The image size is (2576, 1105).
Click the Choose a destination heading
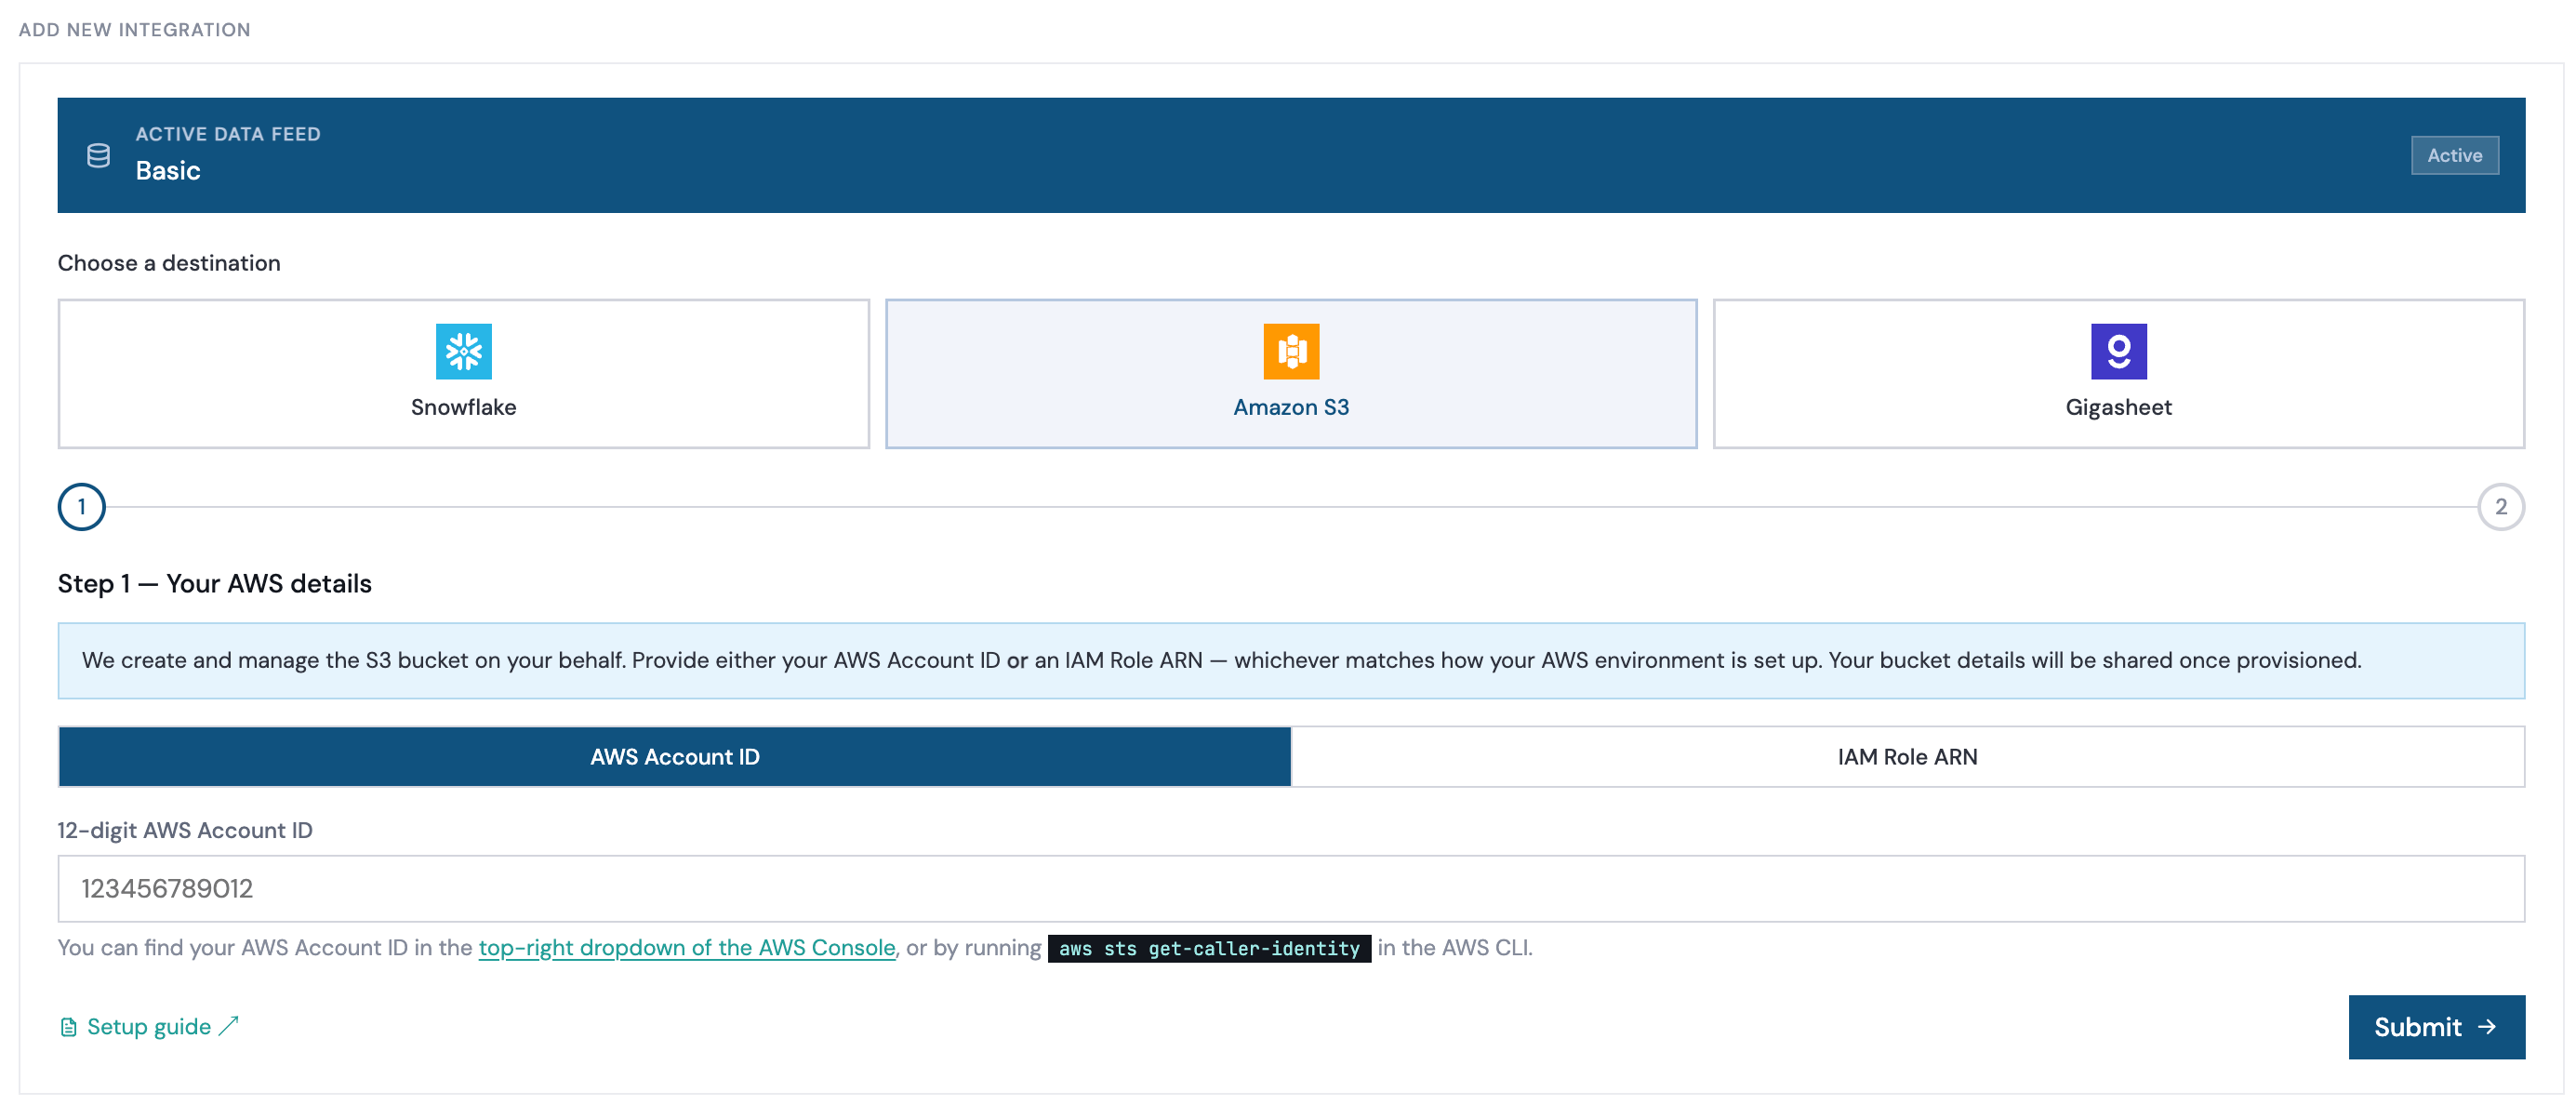169,263
